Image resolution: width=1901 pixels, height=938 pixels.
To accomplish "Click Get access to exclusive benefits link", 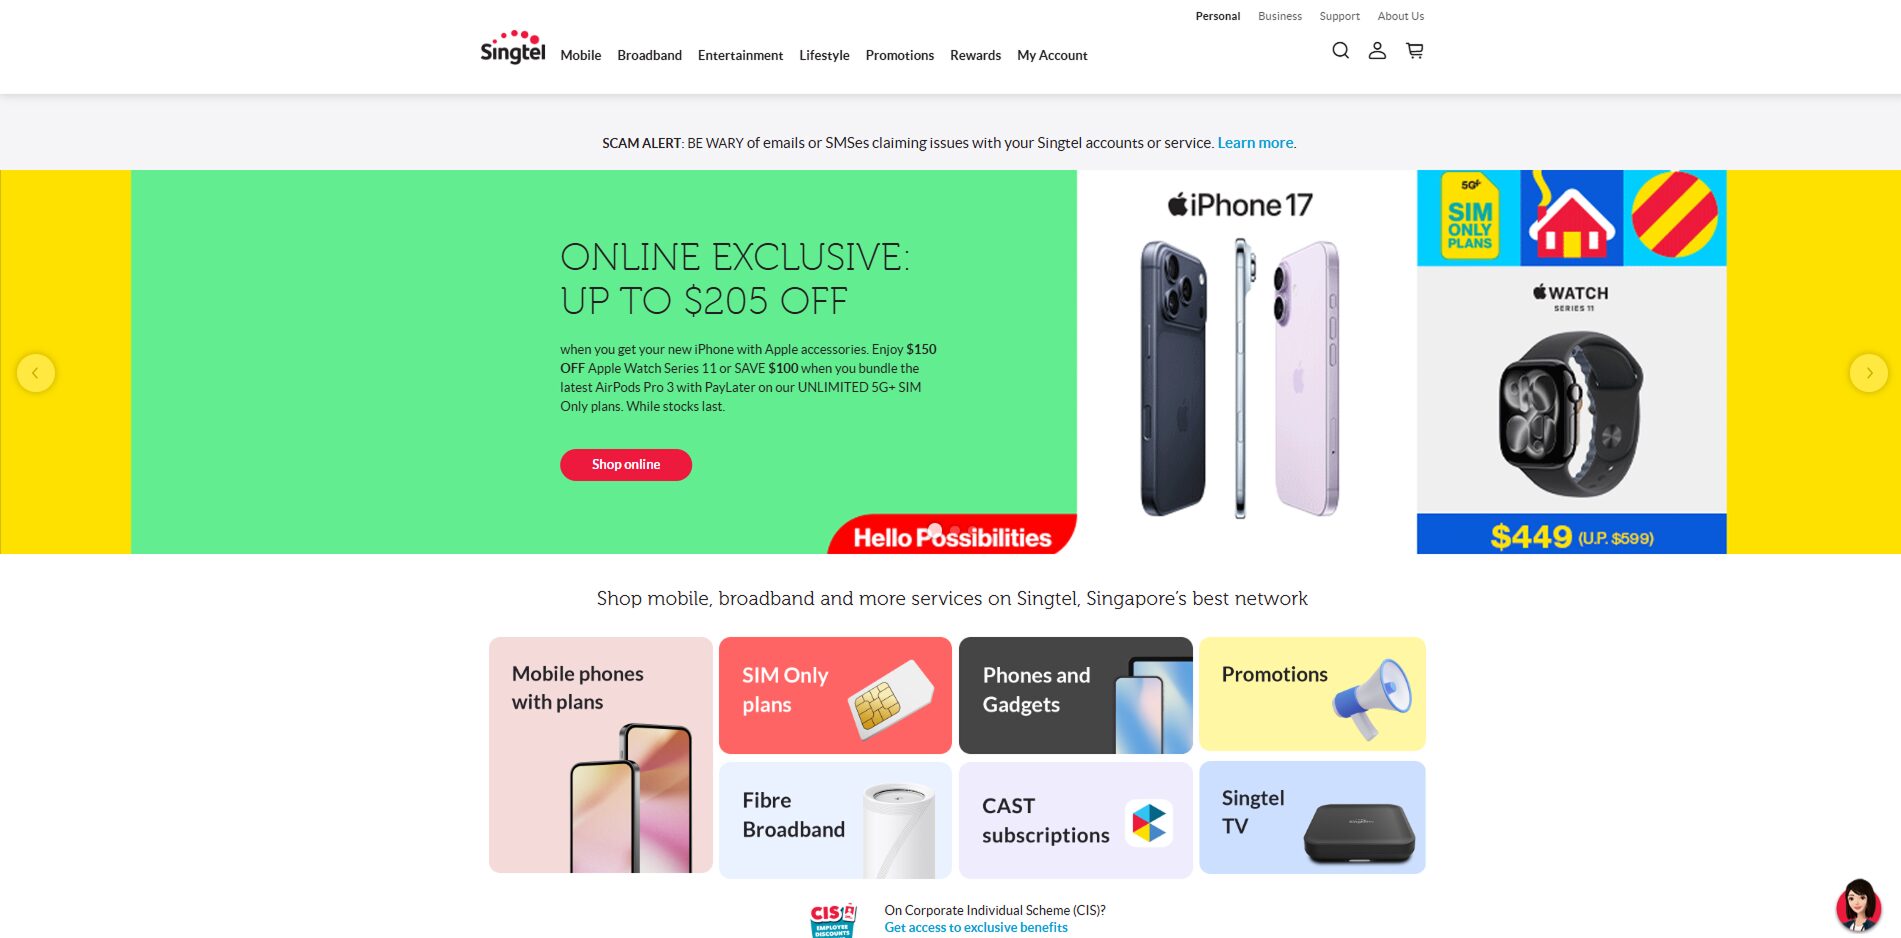I will 976,928.
